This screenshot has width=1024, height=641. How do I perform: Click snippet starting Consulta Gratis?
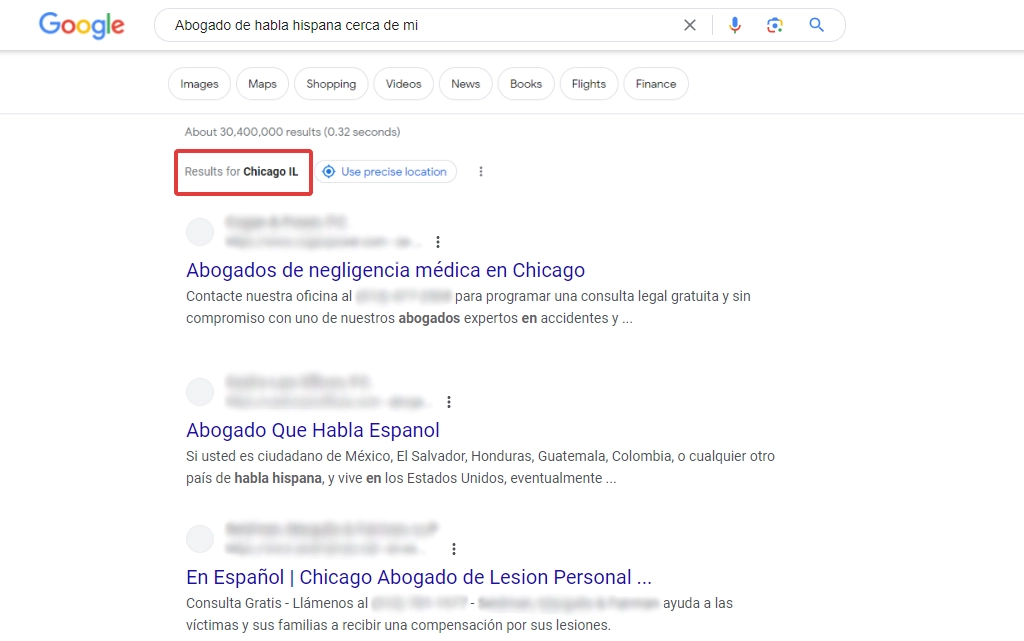pos(459,614)
